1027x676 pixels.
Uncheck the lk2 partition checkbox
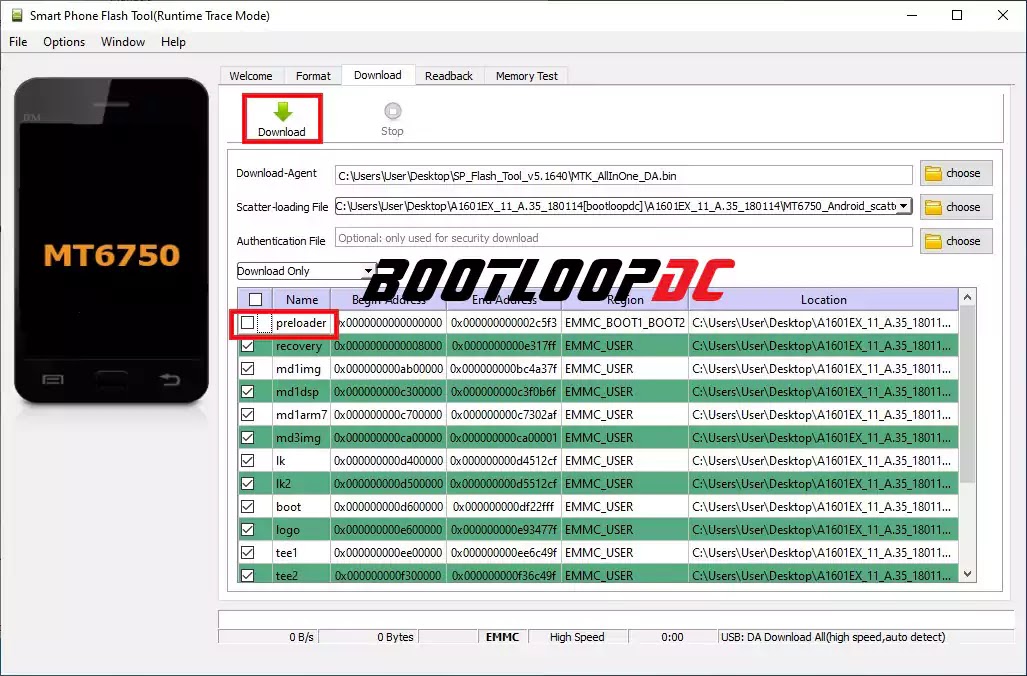pyautogui.click(x=248, y=483)
